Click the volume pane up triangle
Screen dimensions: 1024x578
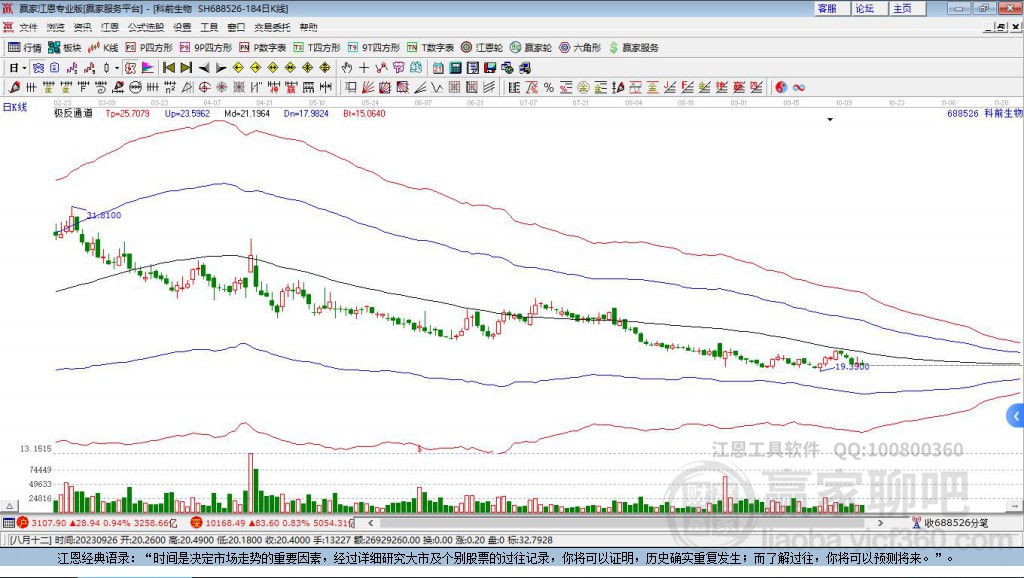(x=10, y=506)
